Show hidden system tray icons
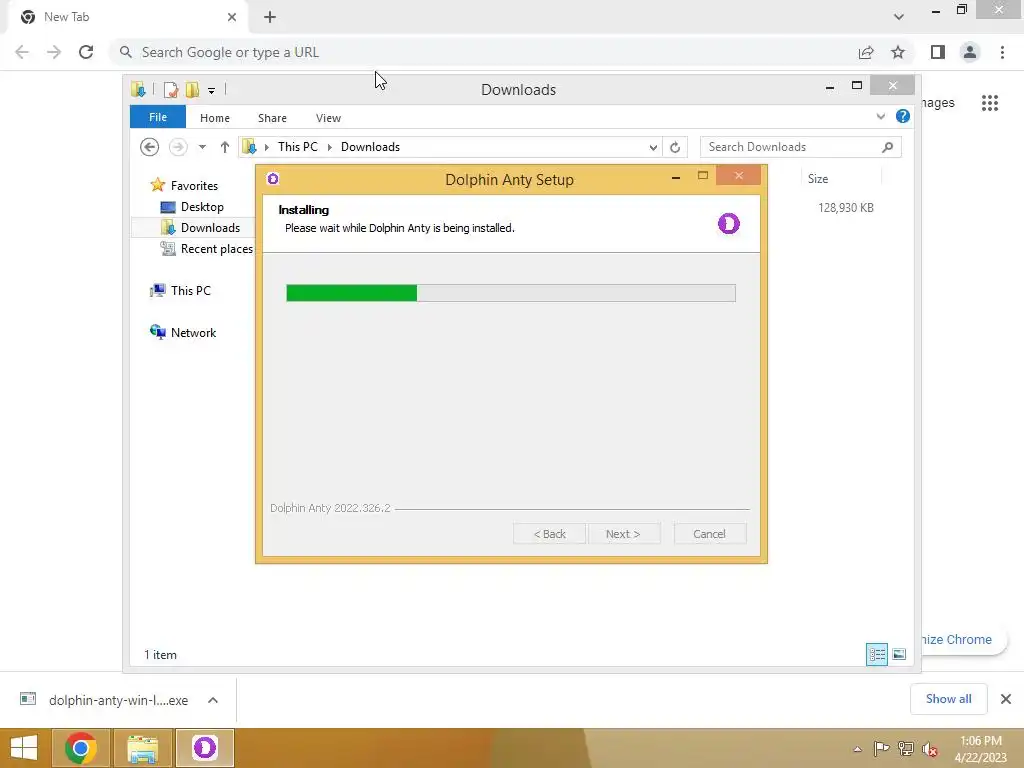The height and width of the screenshot is (768, 1024). tap(857, 749)
